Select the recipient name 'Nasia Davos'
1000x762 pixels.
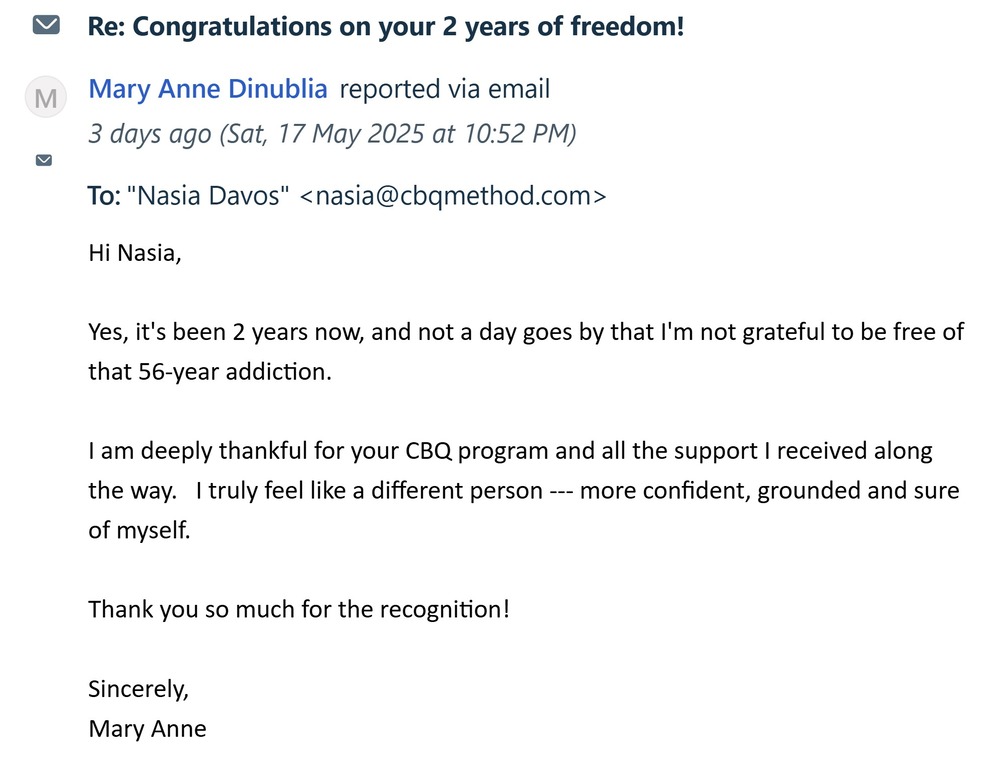point(209,196)
